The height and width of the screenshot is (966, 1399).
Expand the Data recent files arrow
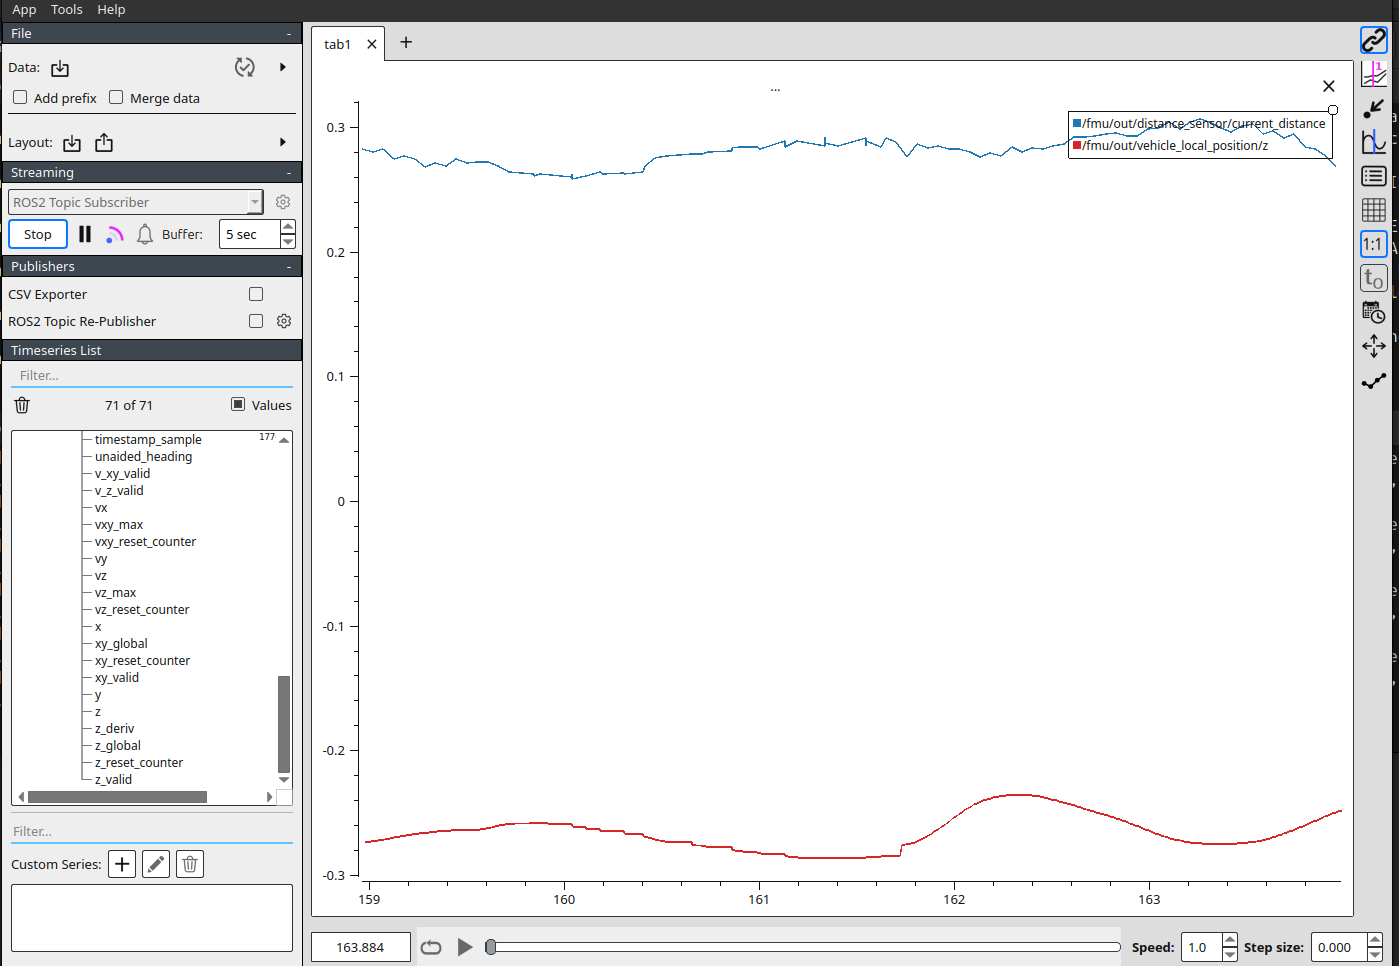(283, 67)
